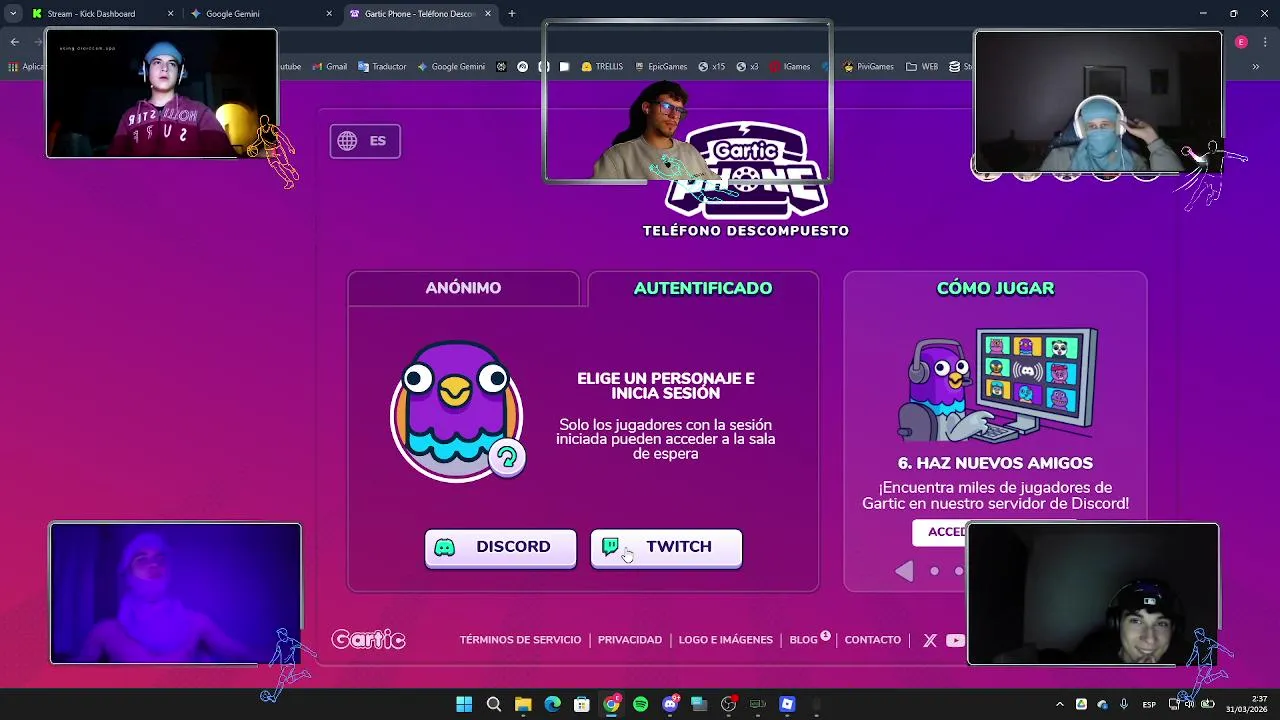Image resolution: width=1280 pixels, height=720 pixels.
Task: Open the BLOG footer link
Action: click(804, 640)
